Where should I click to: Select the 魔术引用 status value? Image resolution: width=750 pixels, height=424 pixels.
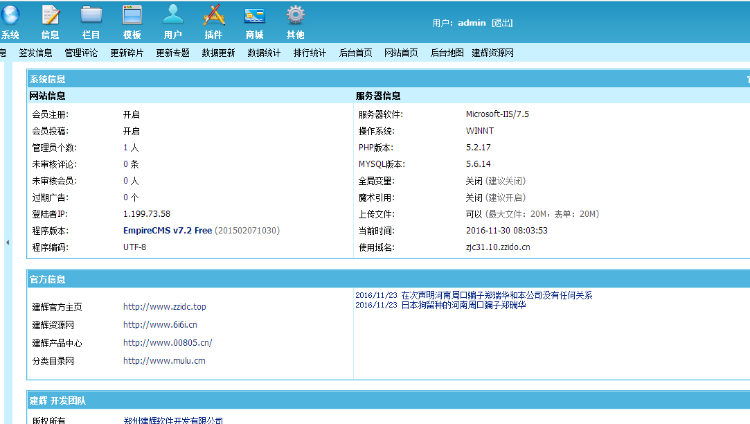pyautogui.click(x=496, y=198)
